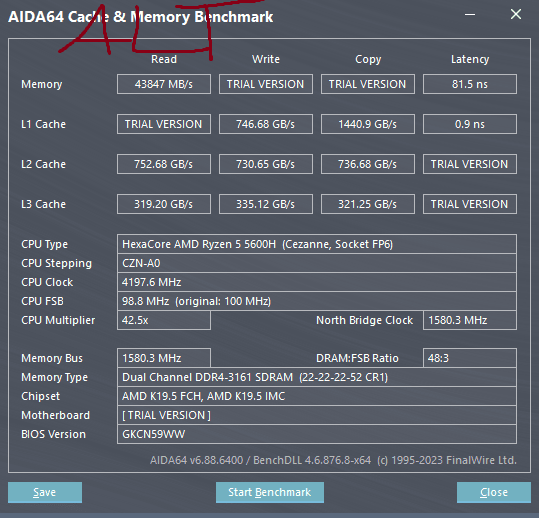Viewport: 539px width, 518px height.
Task: Click the Motherboard label
Action: pos(55,415)
